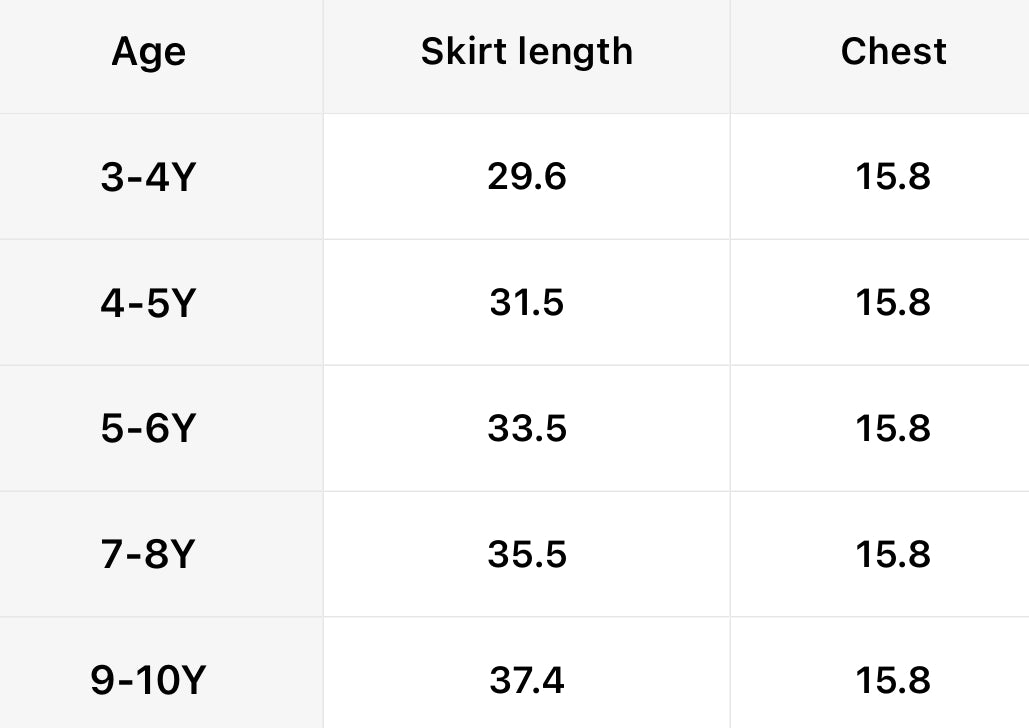Click the chest value for 7-8Y
This screenshot has width=1029, height=728.
tap(893, 555)
